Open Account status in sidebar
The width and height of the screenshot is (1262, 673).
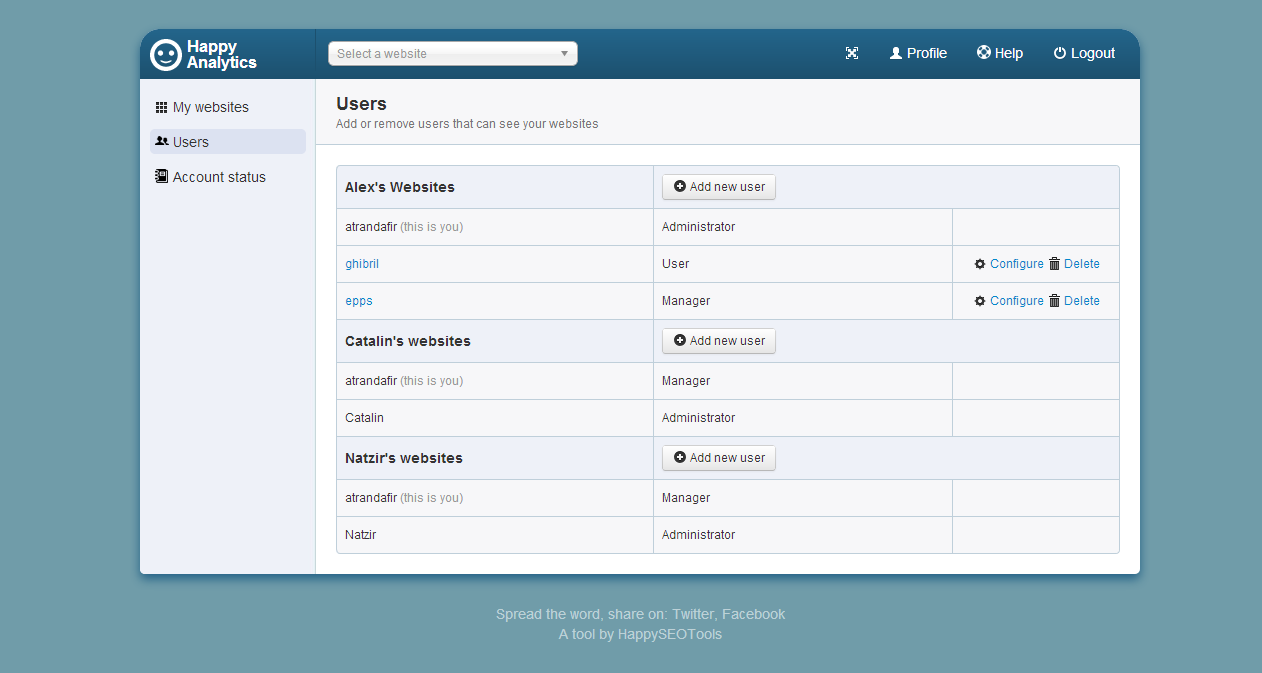218,177
